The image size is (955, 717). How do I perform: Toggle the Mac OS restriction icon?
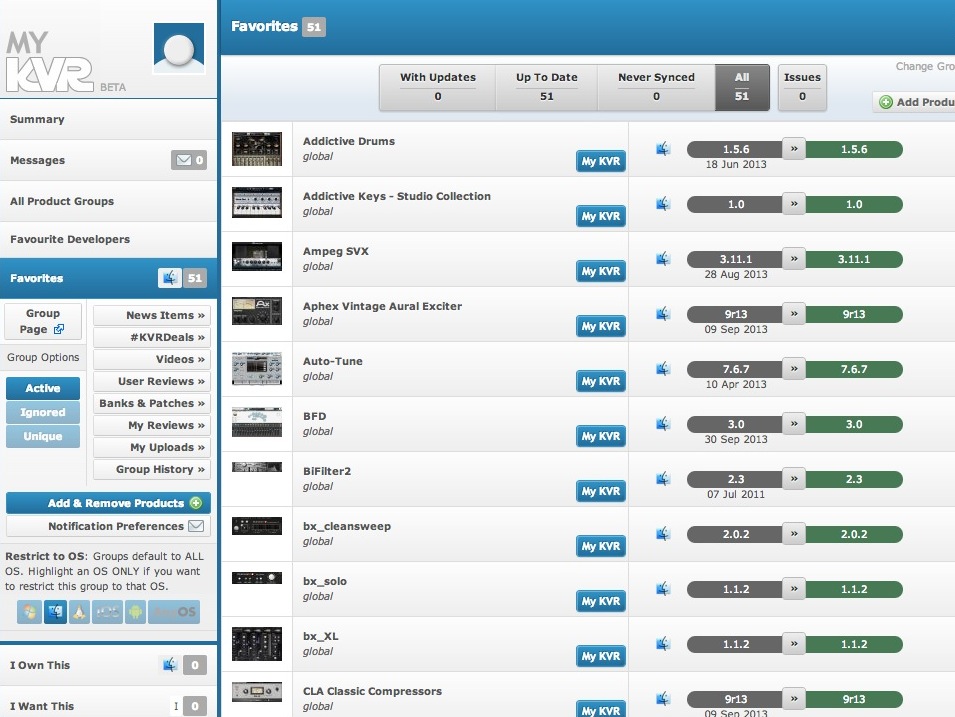click(x=55, y=612)
